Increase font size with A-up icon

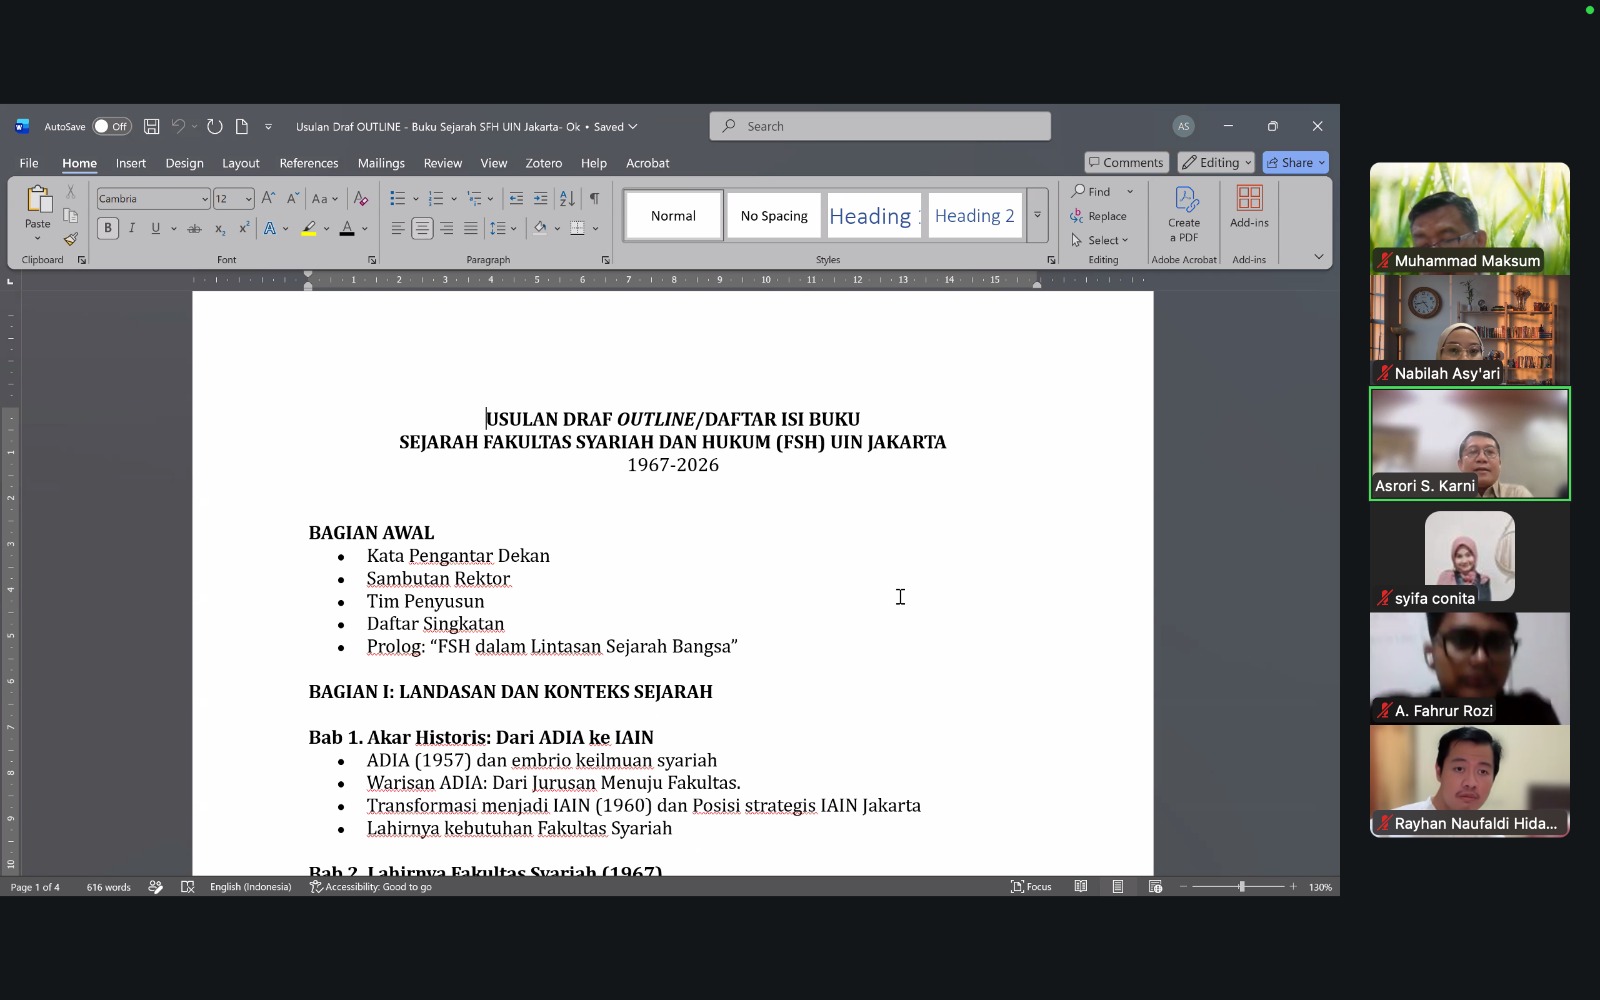pos(268,198)
